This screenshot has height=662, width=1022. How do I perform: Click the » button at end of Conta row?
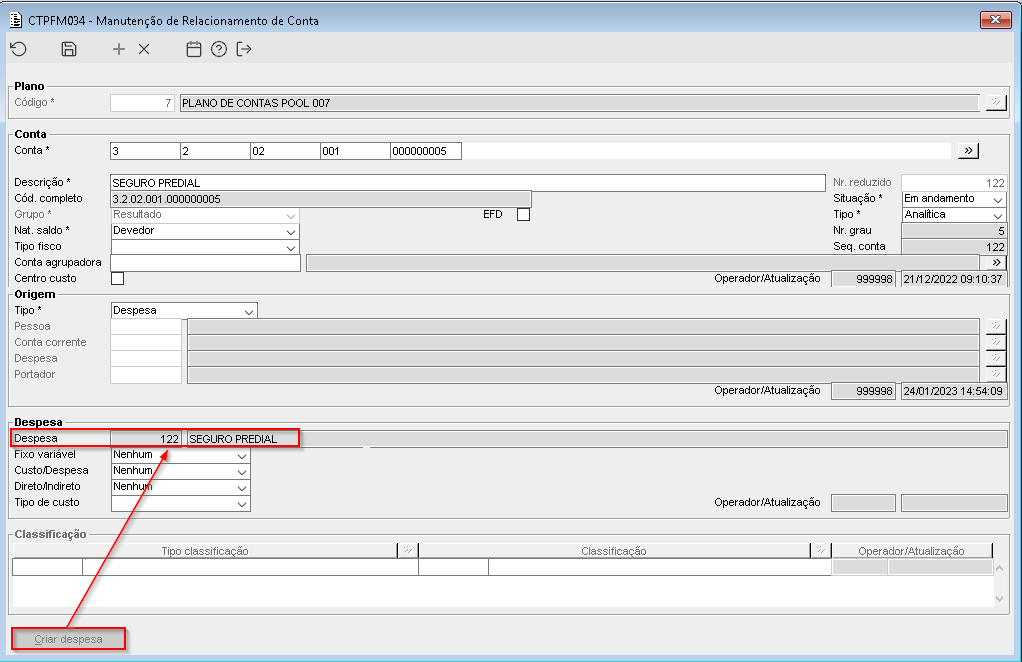(x=969, y=151)
